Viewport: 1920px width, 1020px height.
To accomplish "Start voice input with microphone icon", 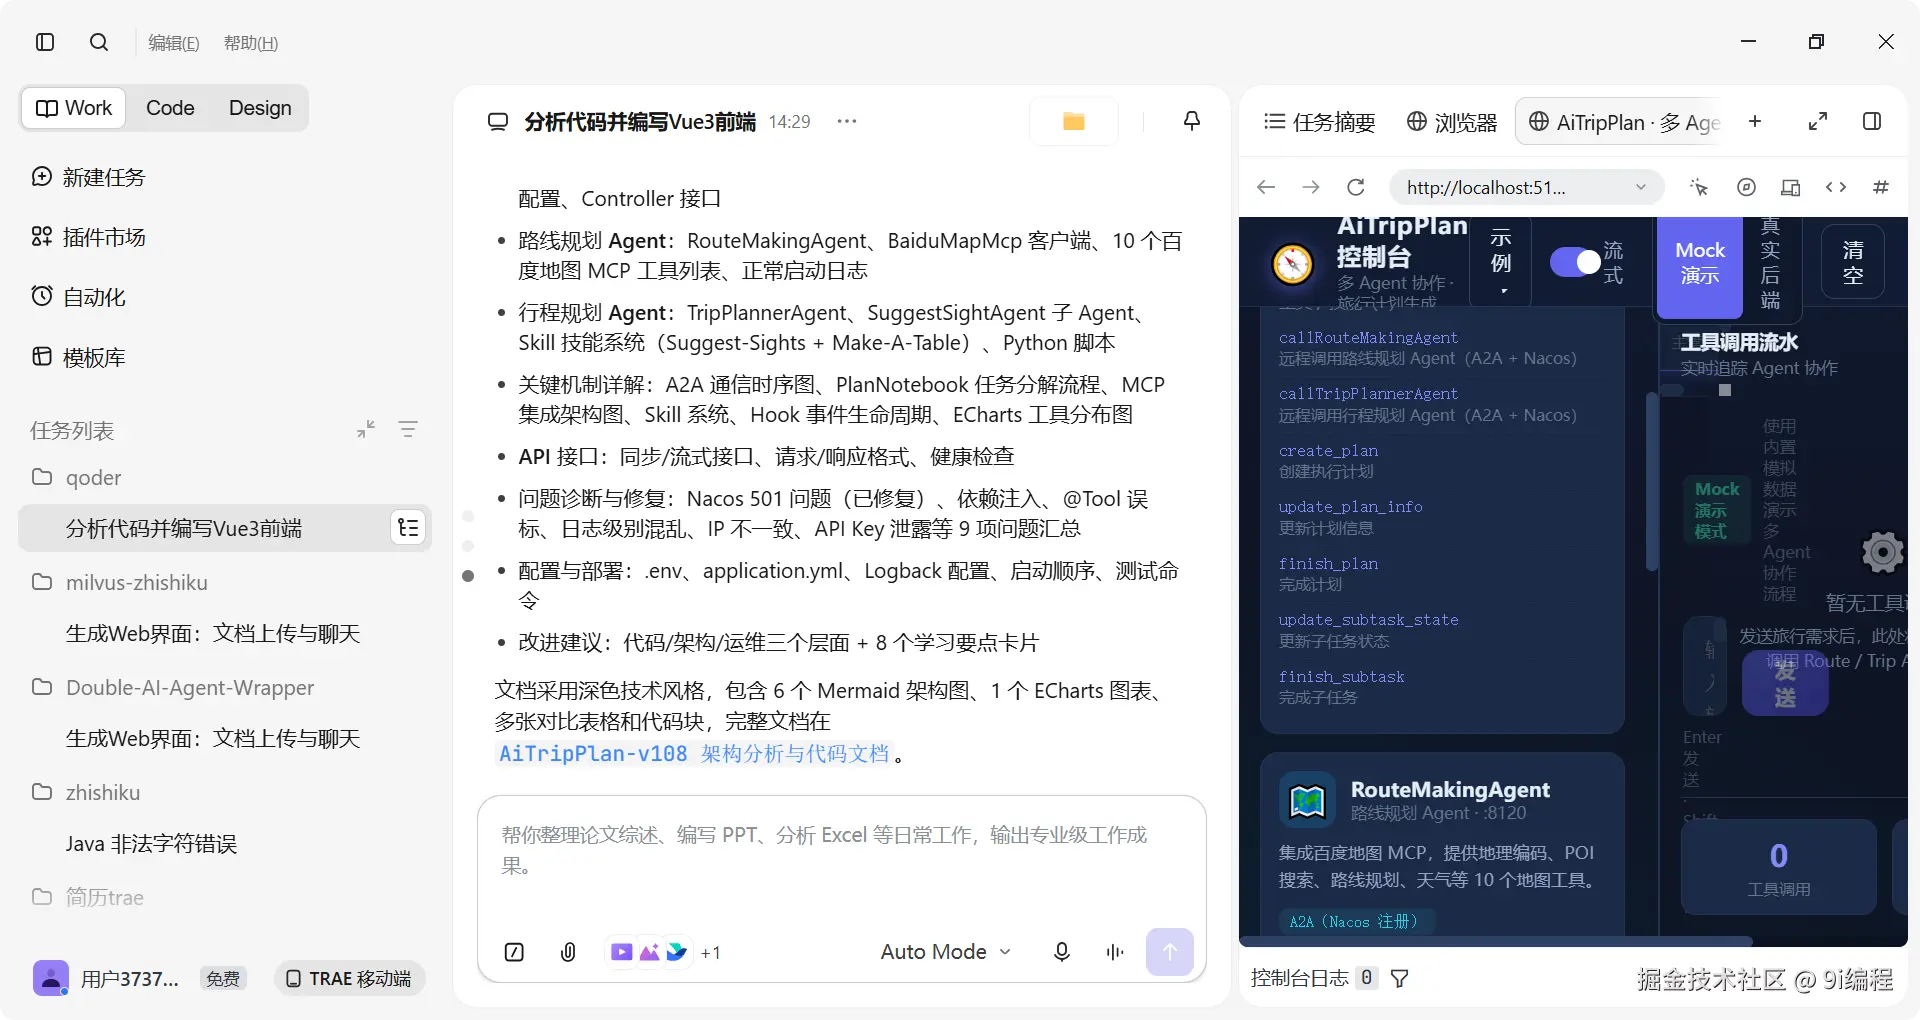I will [1062, 952].
